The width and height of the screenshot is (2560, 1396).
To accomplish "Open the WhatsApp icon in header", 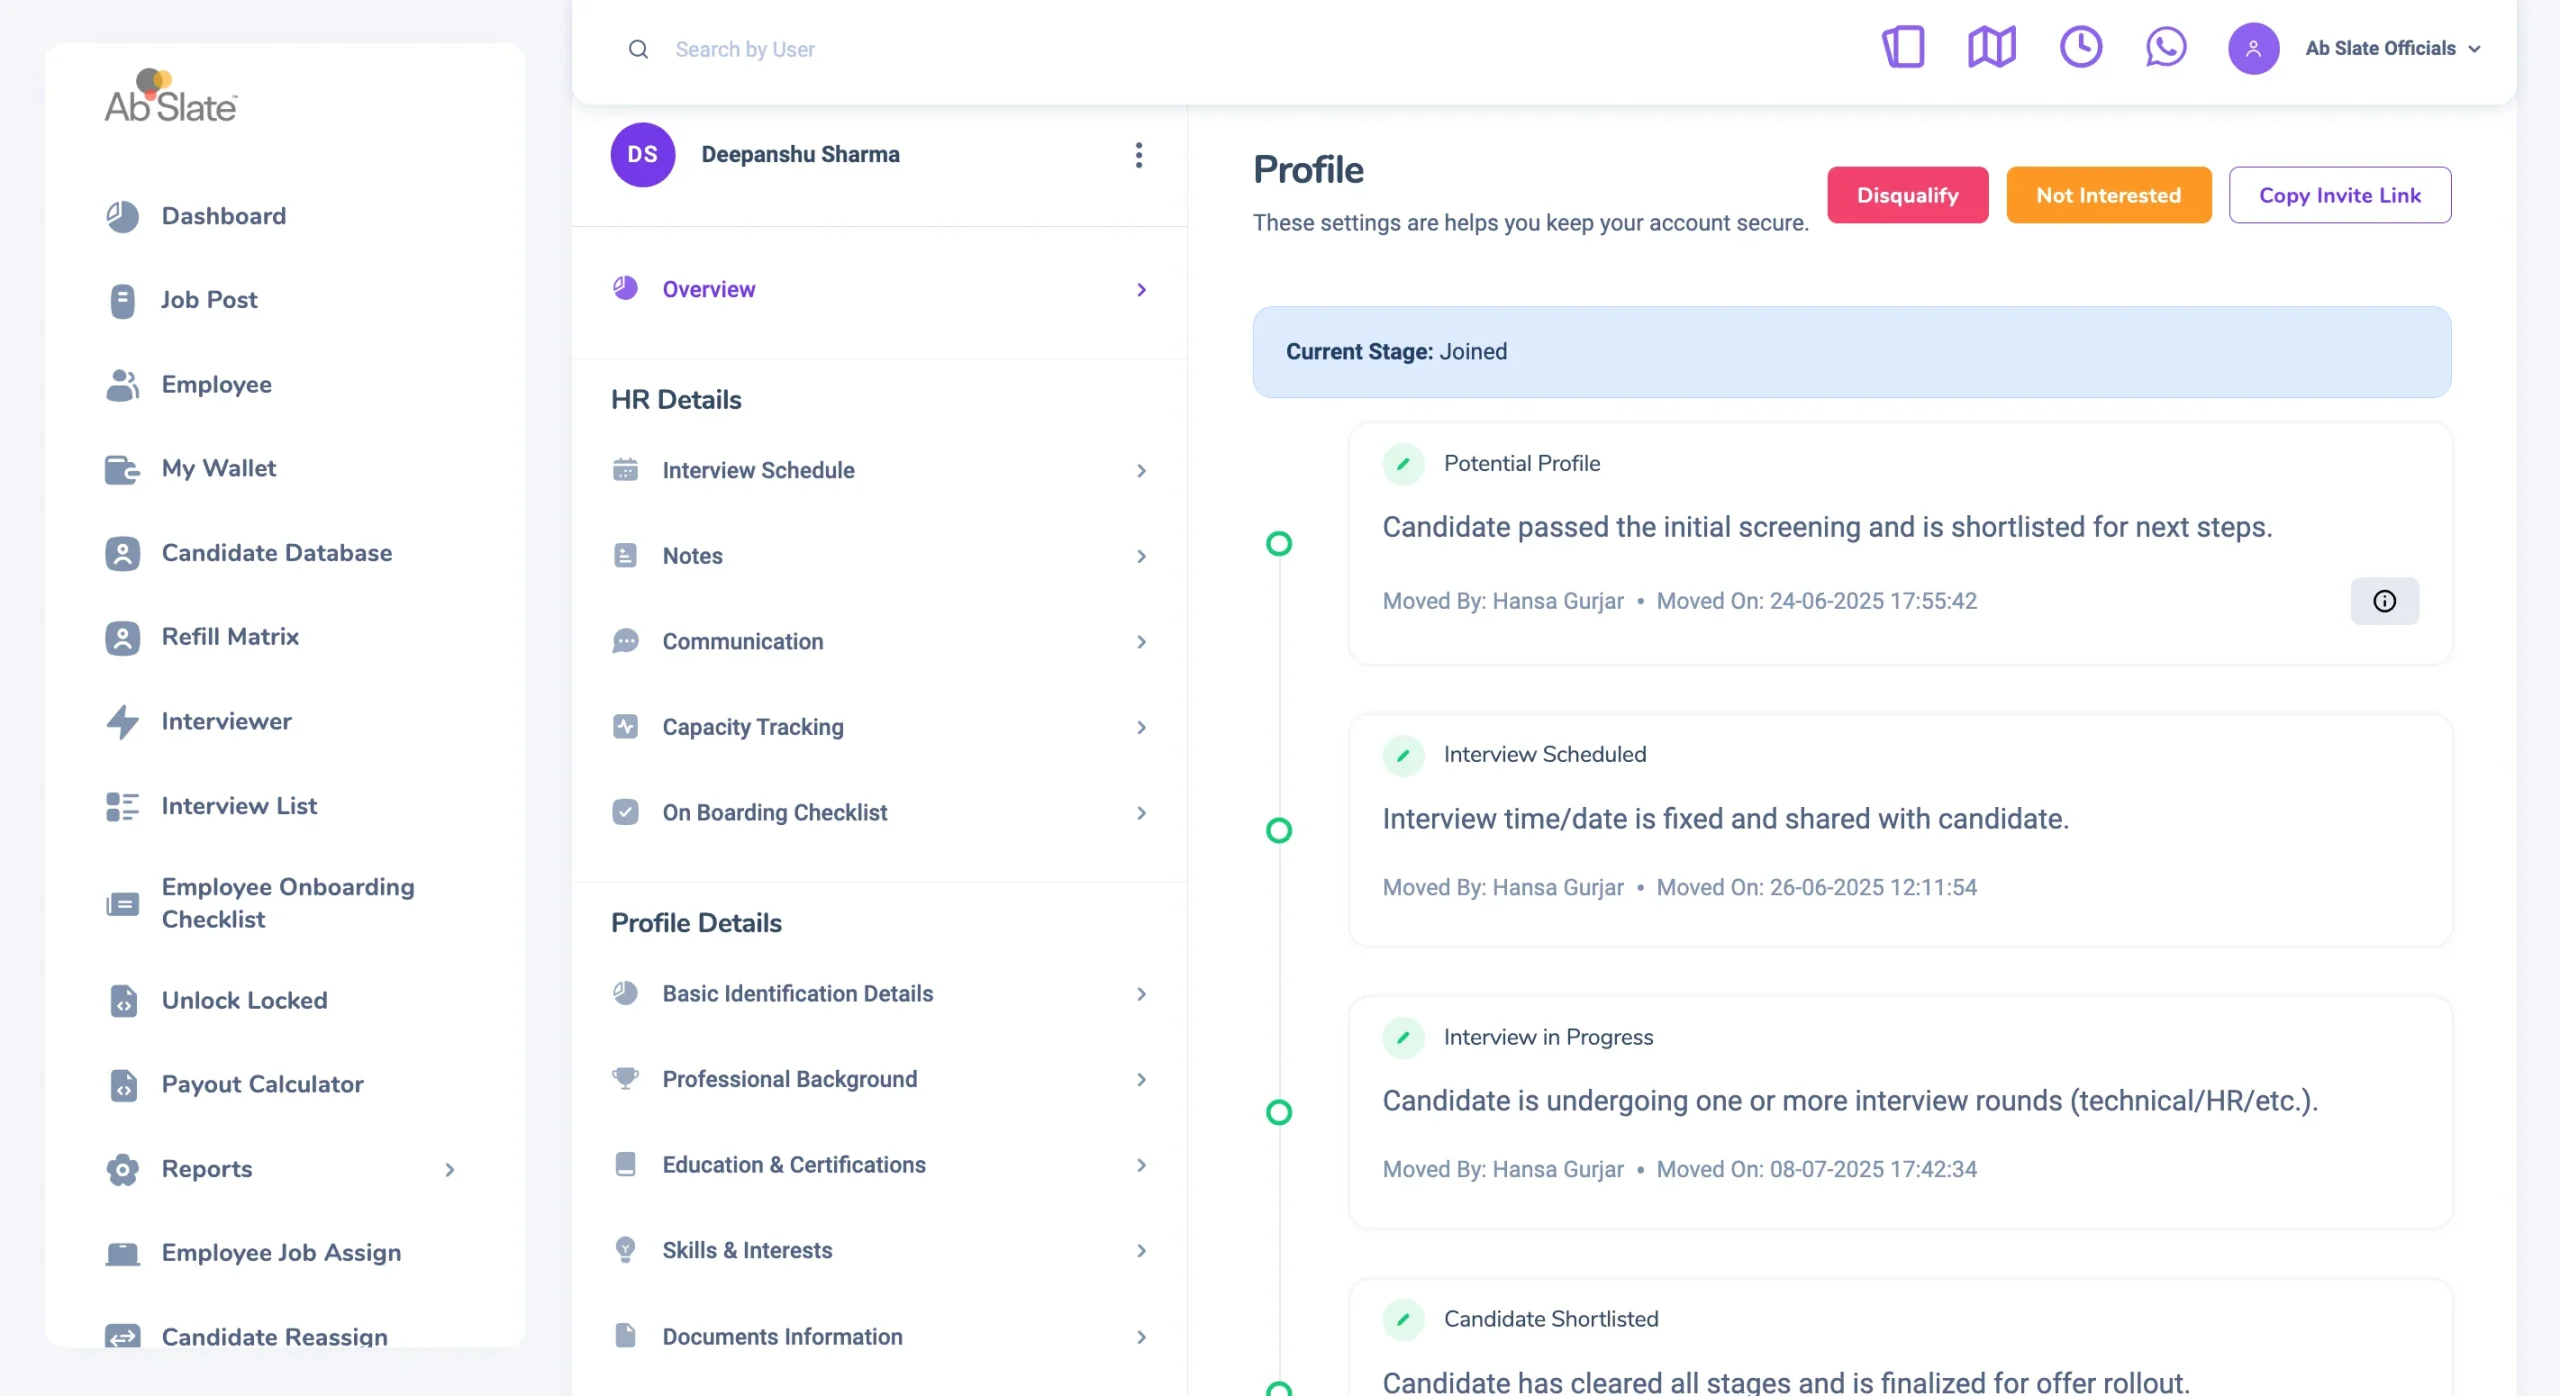I will 2165,47.
